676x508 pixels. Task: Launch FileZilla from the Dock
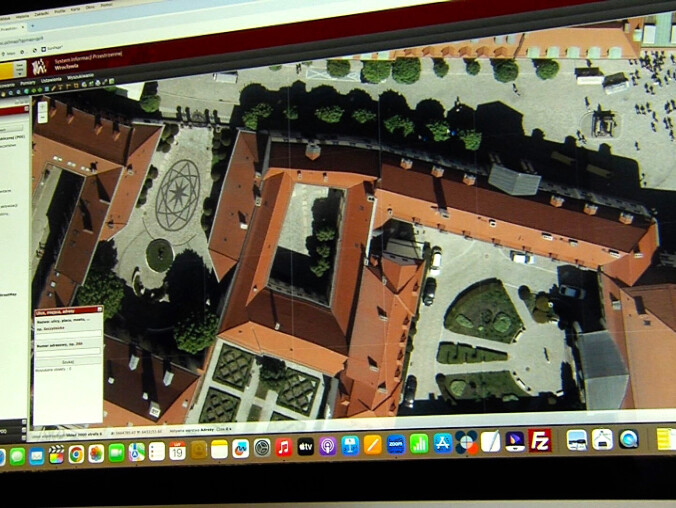click(x=540, y=440)
